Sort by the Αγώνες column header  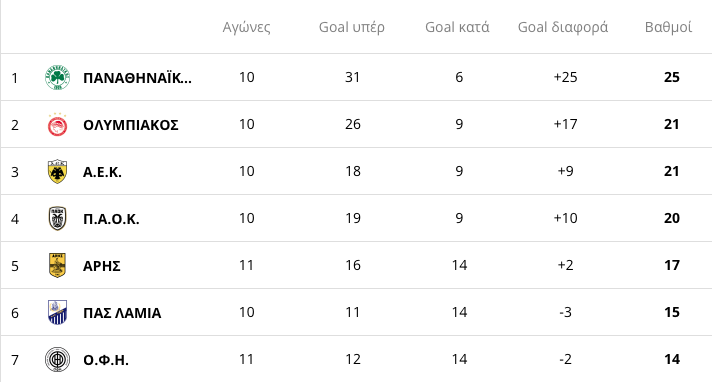click(247, 28)
